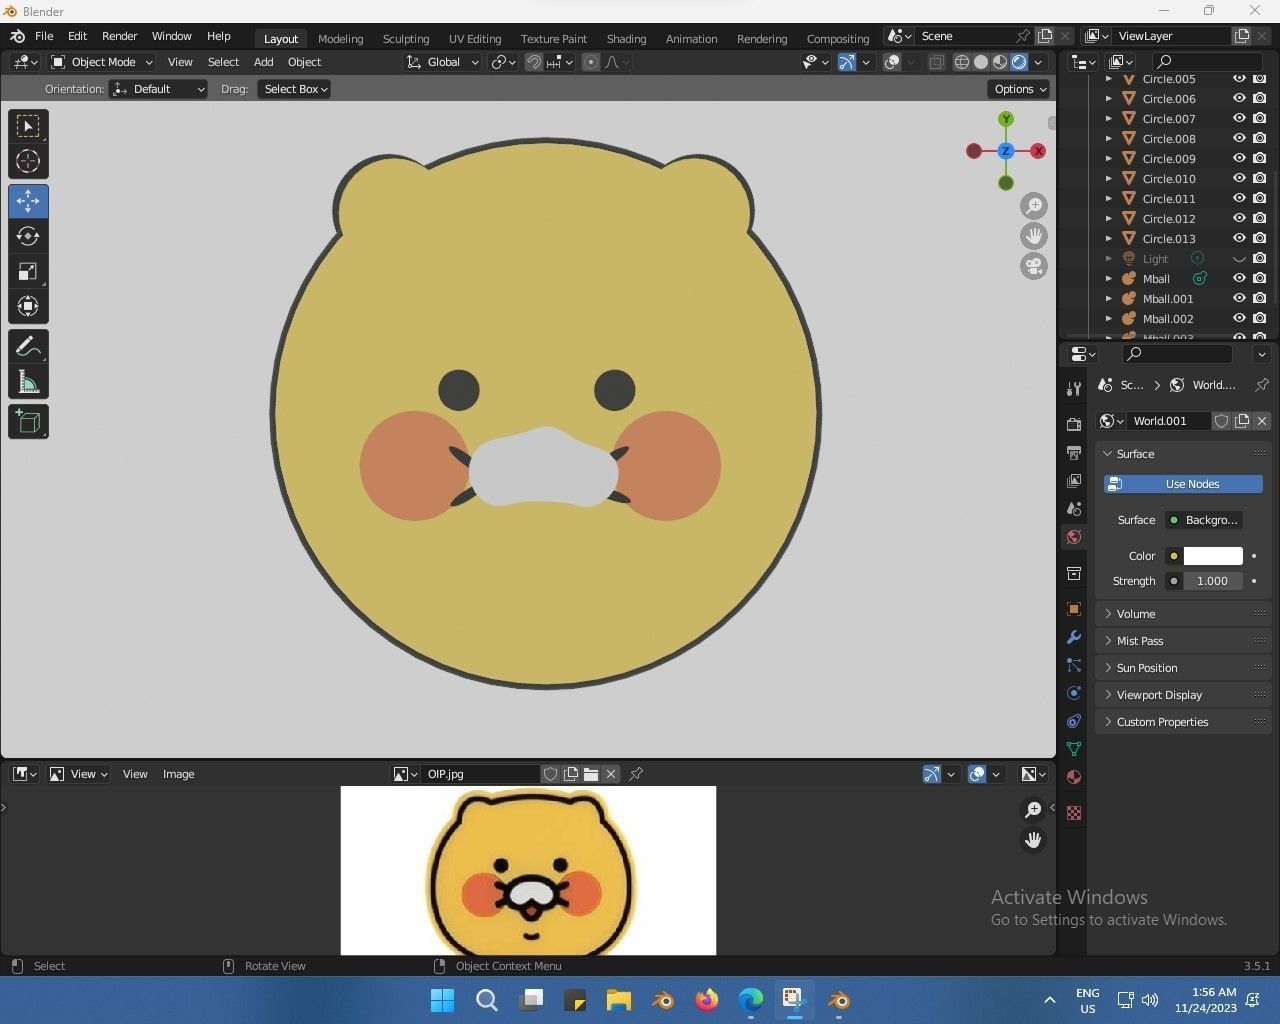Hide Circle.008 in viewport

pos(1239,139)
